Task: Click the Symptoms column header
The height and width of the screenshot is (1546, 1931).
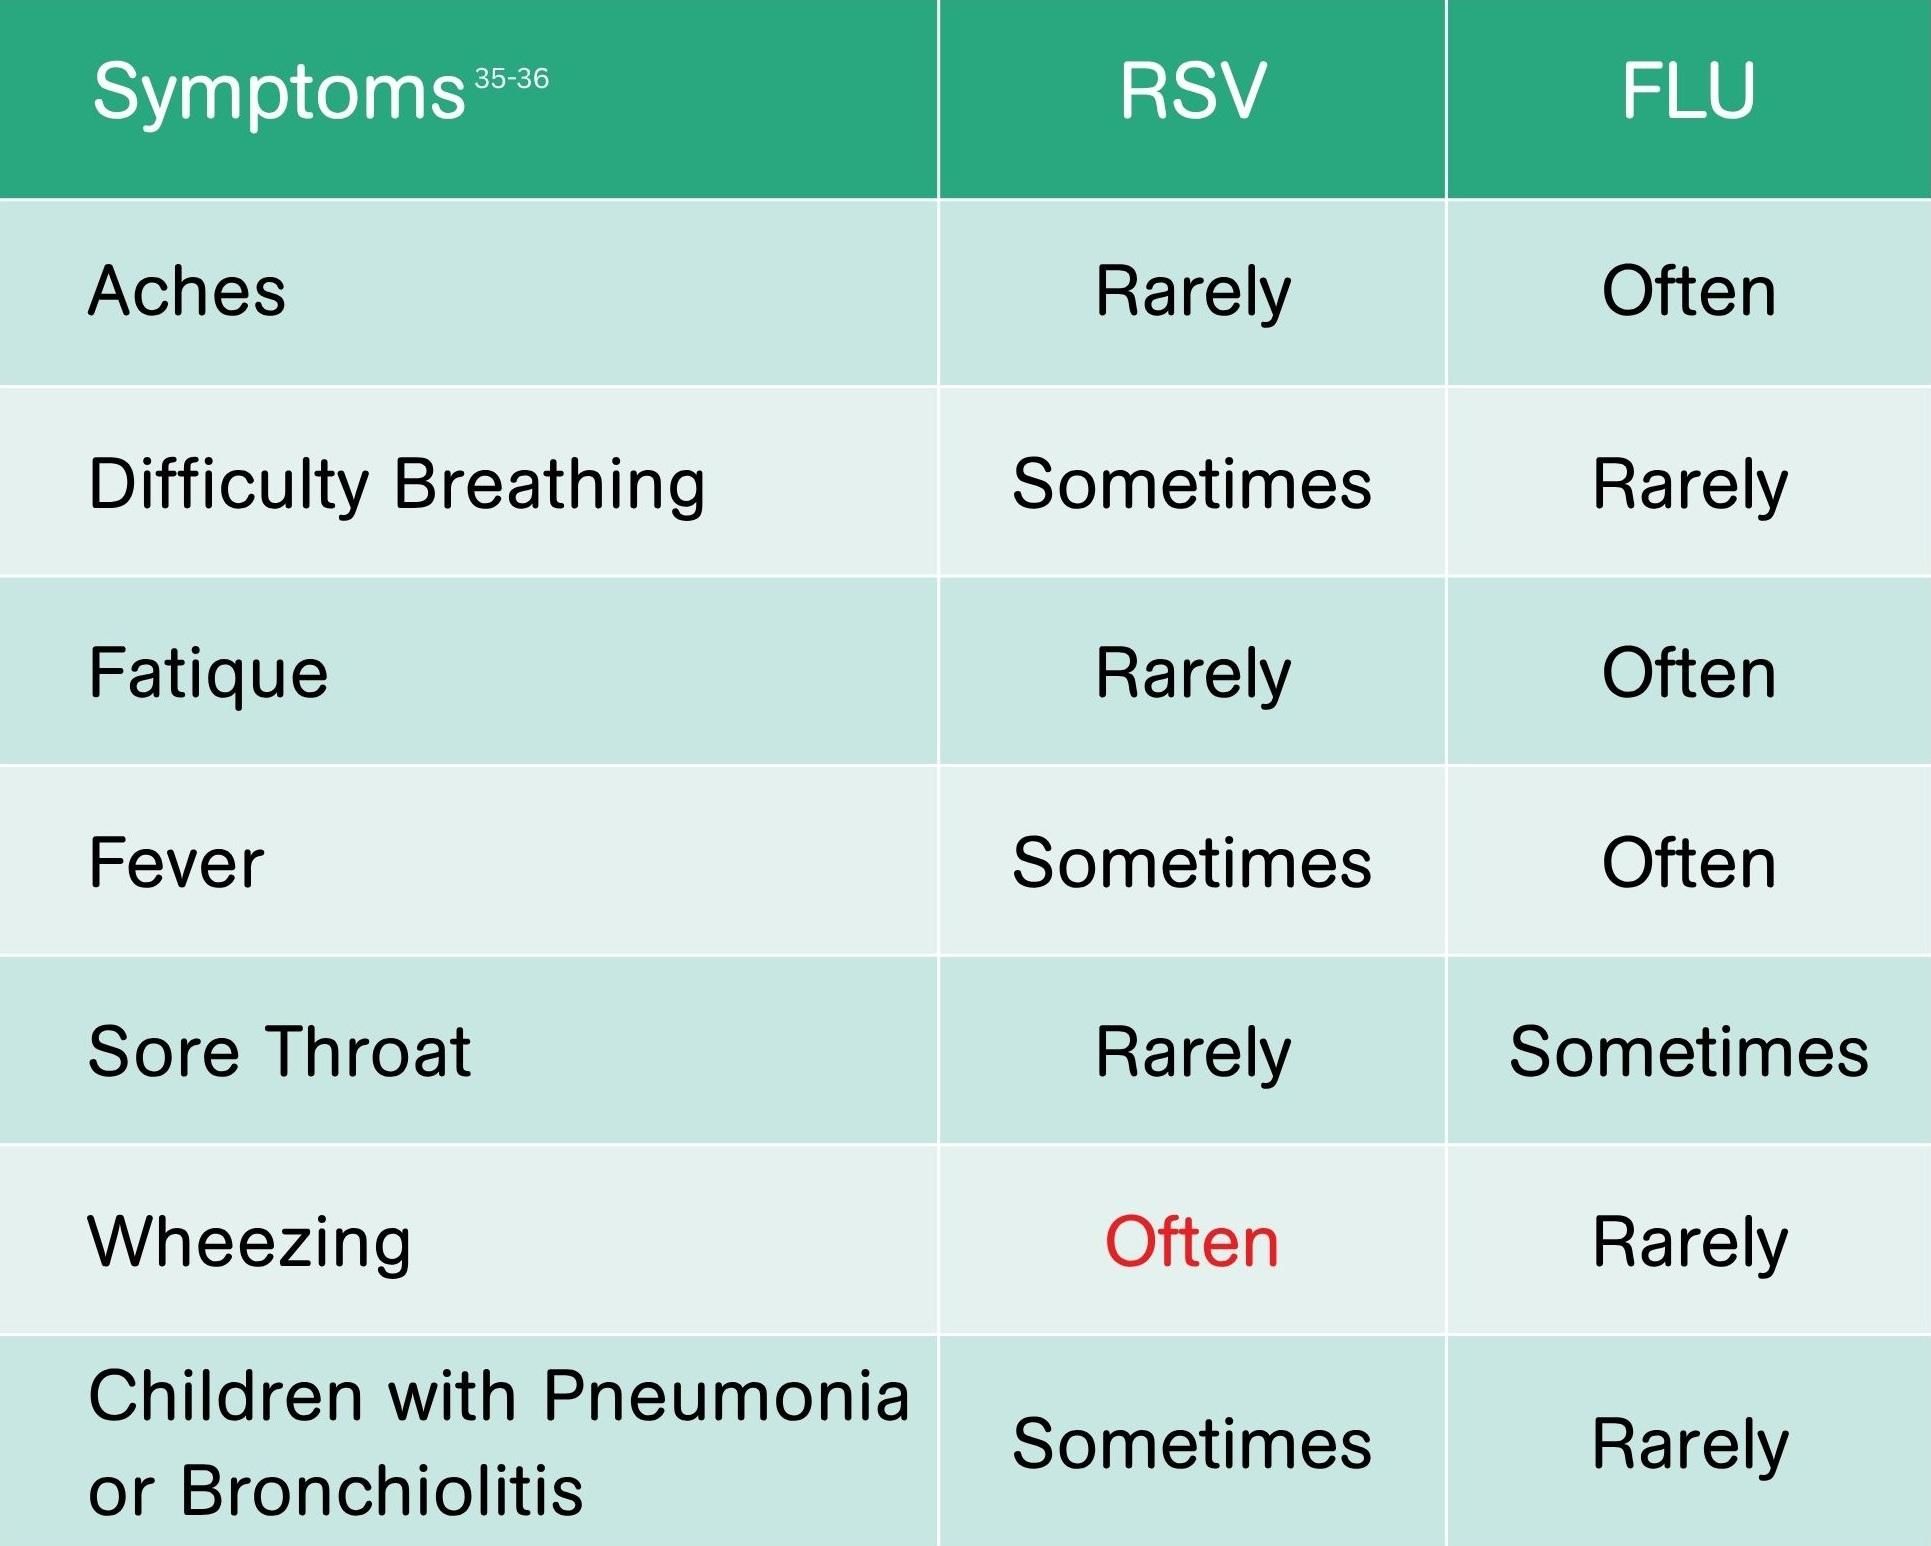Action: point(278,92)
